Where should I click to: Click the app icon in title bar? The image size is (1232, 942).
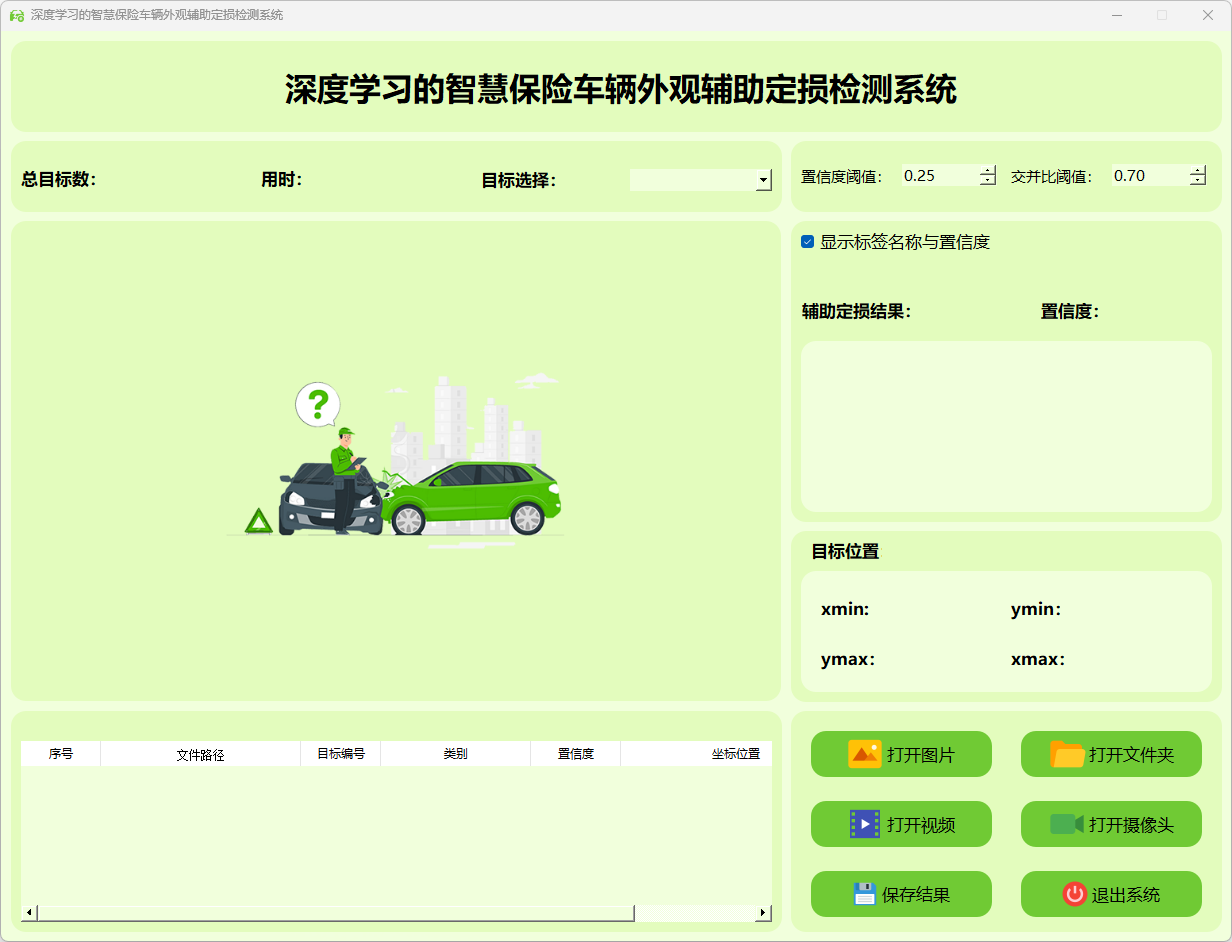point(16,15)
